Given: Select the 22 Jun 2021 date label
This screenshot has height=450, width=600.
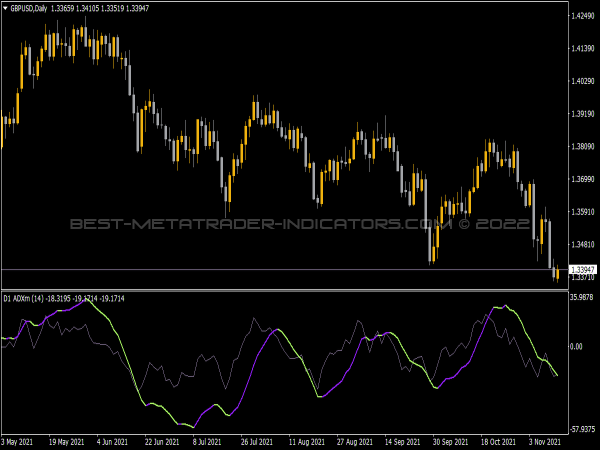Looking at the screenshot, I should 162,442.
